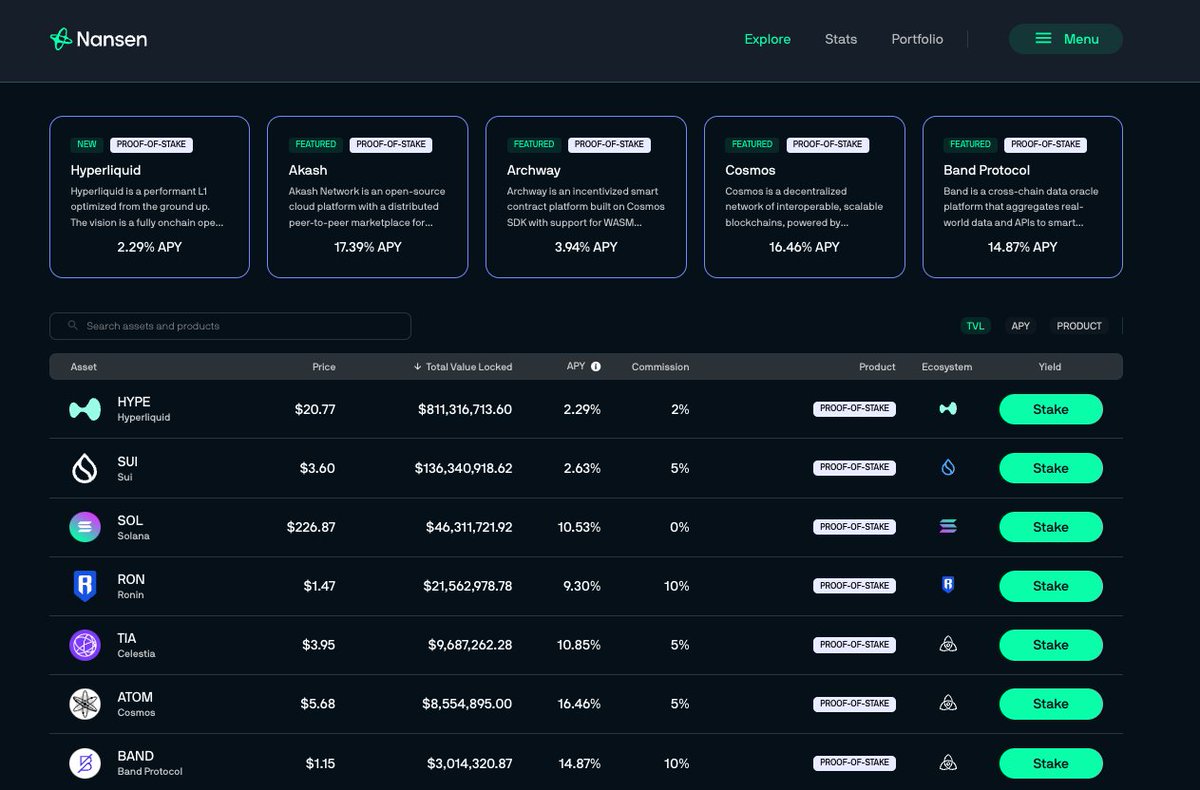Click the $811,316,713.60 TVL value
1200x790 pixels.
[x=465, y=409]
